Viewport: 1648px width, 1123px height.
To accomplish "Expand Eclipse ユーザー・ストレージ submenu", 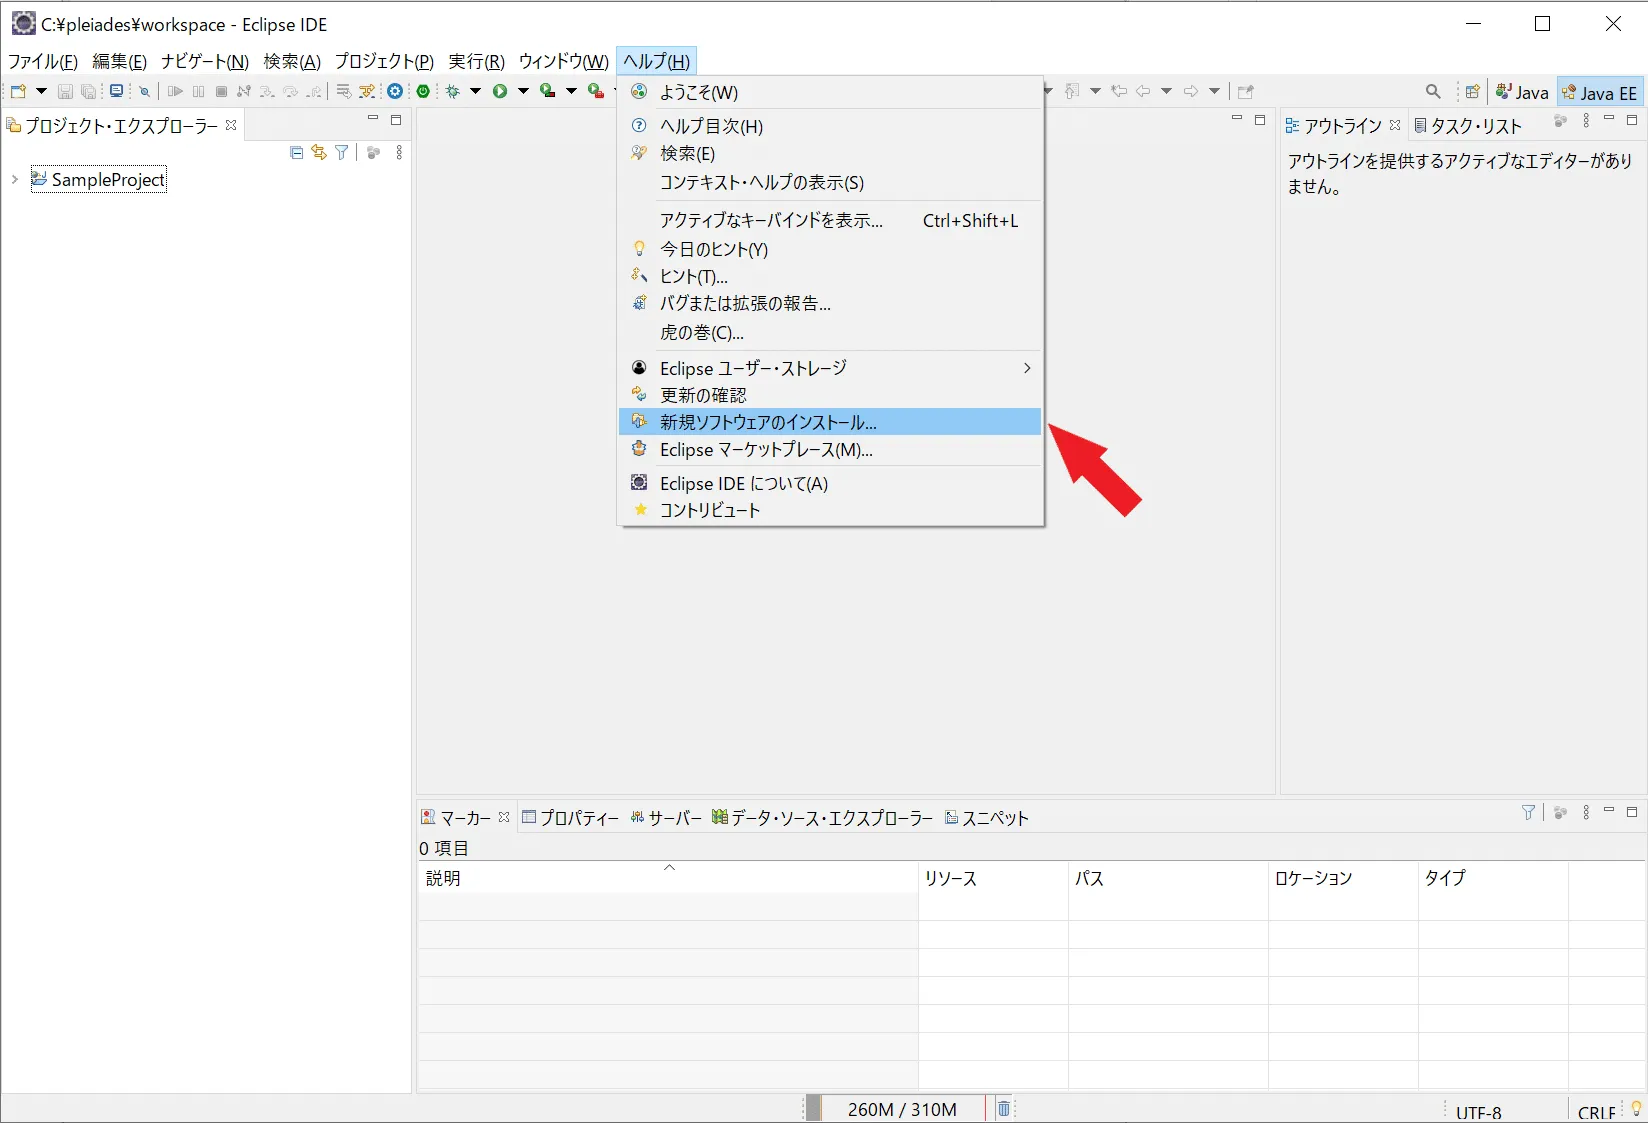I will pyautogui.click(x=831, y=368).
